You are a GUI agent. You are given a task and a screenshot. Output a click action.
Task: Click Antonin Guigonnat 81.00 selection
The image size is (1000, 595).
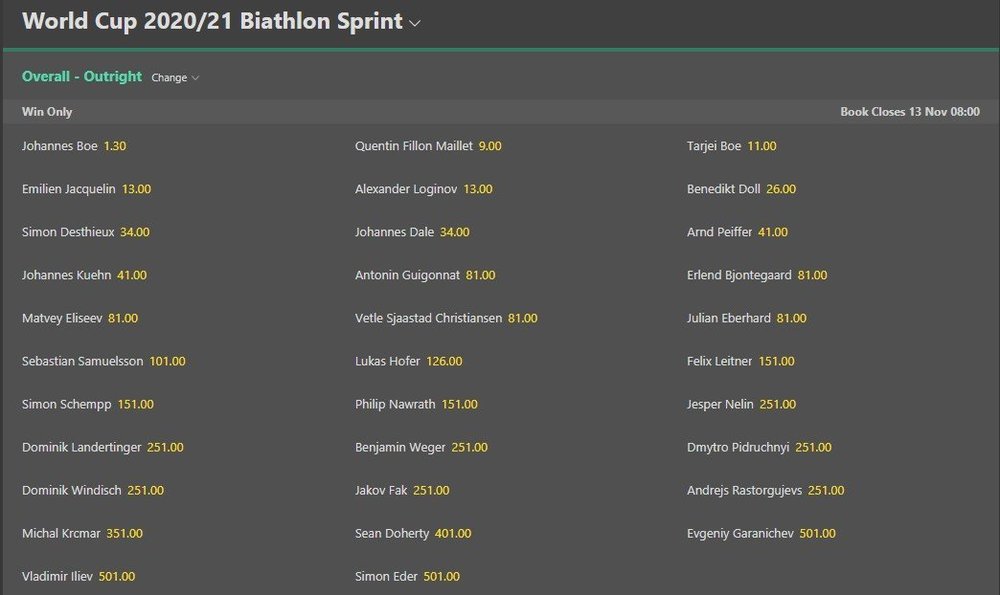point(425,275)
